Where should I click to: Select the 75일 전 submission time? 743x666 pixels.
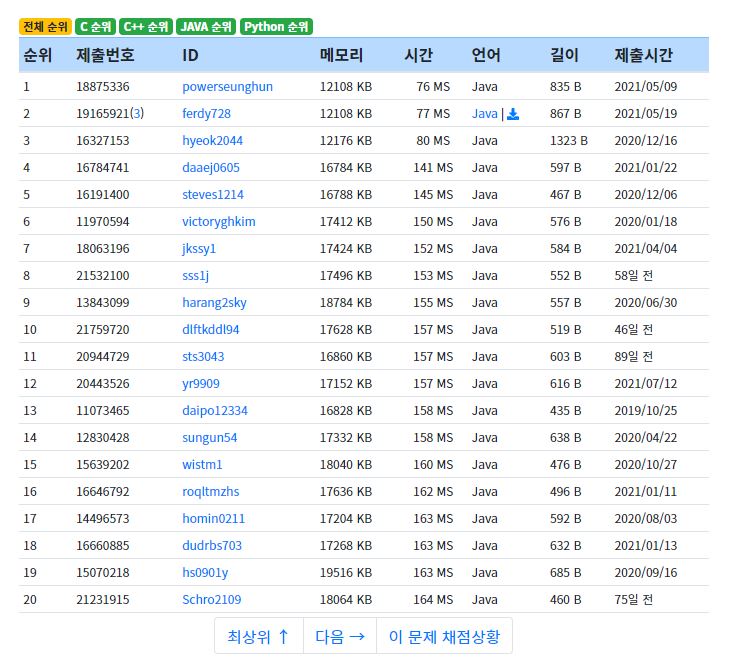tap(634, 600)
